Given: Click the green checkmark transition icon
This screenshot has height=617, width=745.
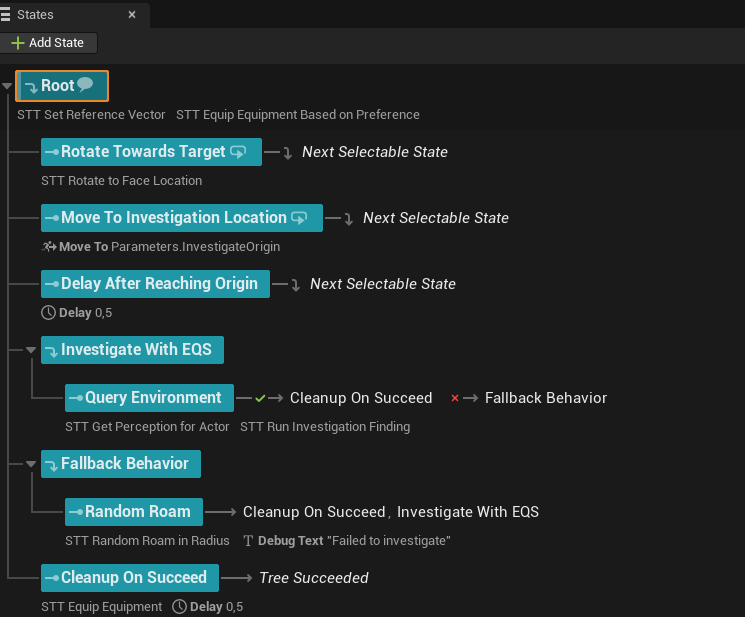Looking at the screenshot, I should pos(260,398).
